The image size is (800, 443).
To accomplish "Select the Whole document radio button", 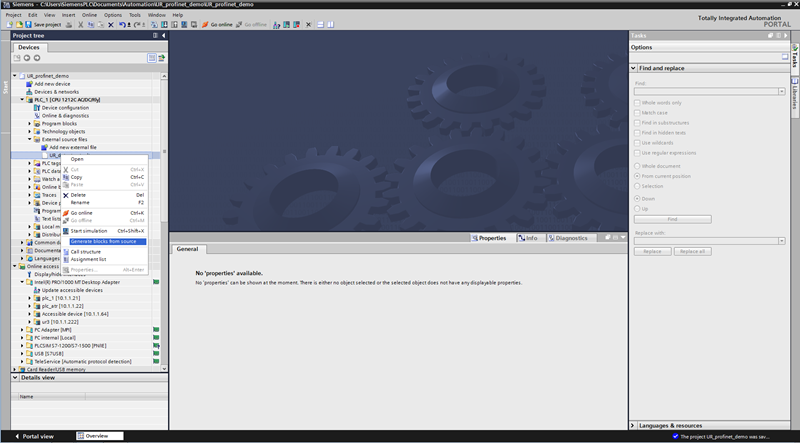I will point(637,166).
